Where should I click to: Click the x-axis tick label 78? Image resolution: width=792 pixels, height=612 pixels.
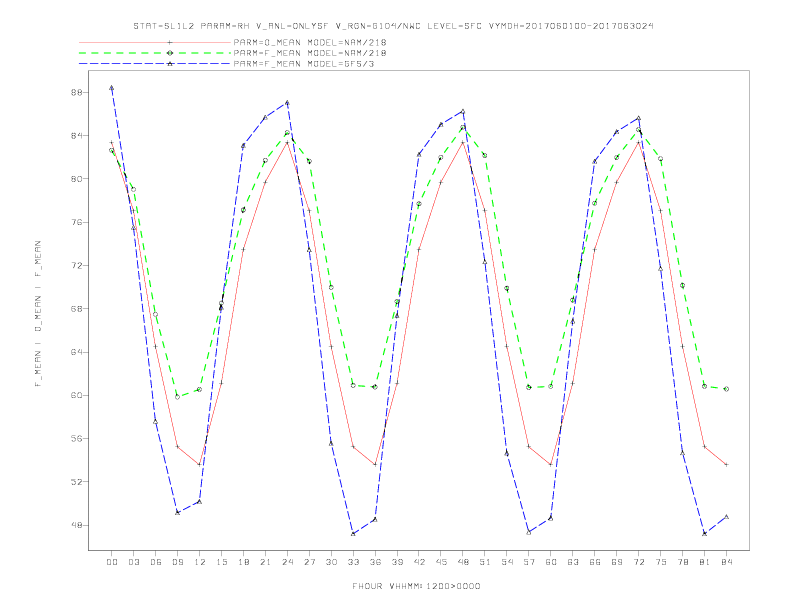pyautogui.click(x=682, y=562)
